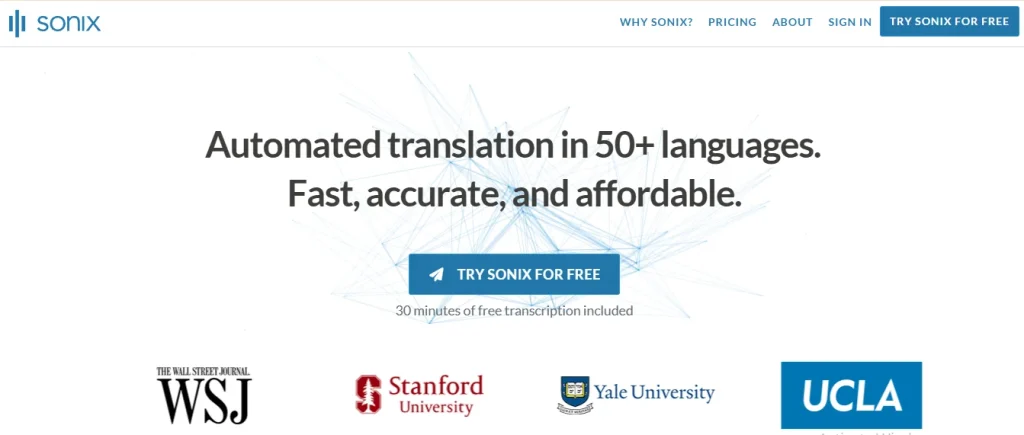Click the red Stanford shield icon

tap(368, 393)
